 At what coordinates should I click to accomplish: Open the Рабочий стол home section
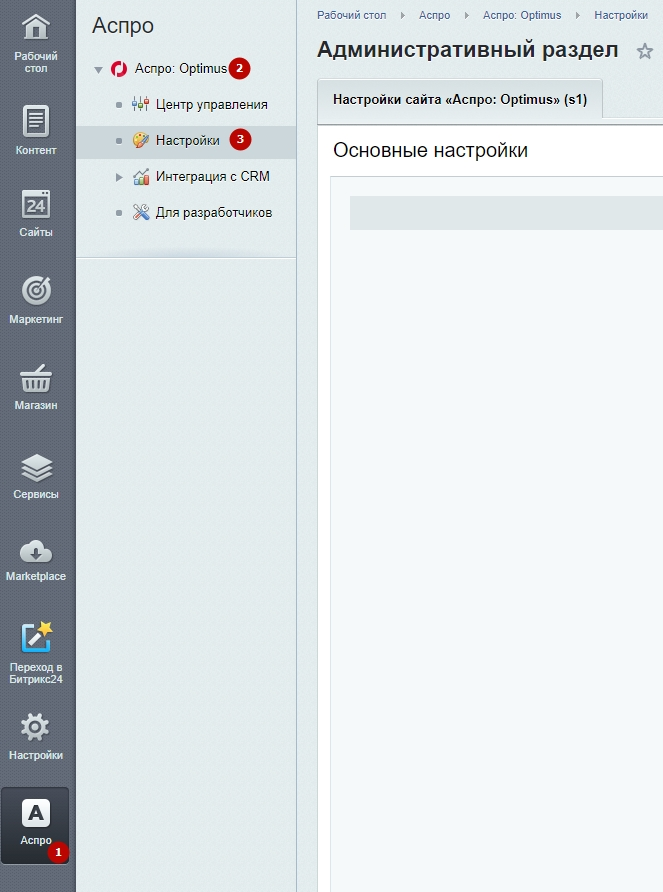pos(36,44)
